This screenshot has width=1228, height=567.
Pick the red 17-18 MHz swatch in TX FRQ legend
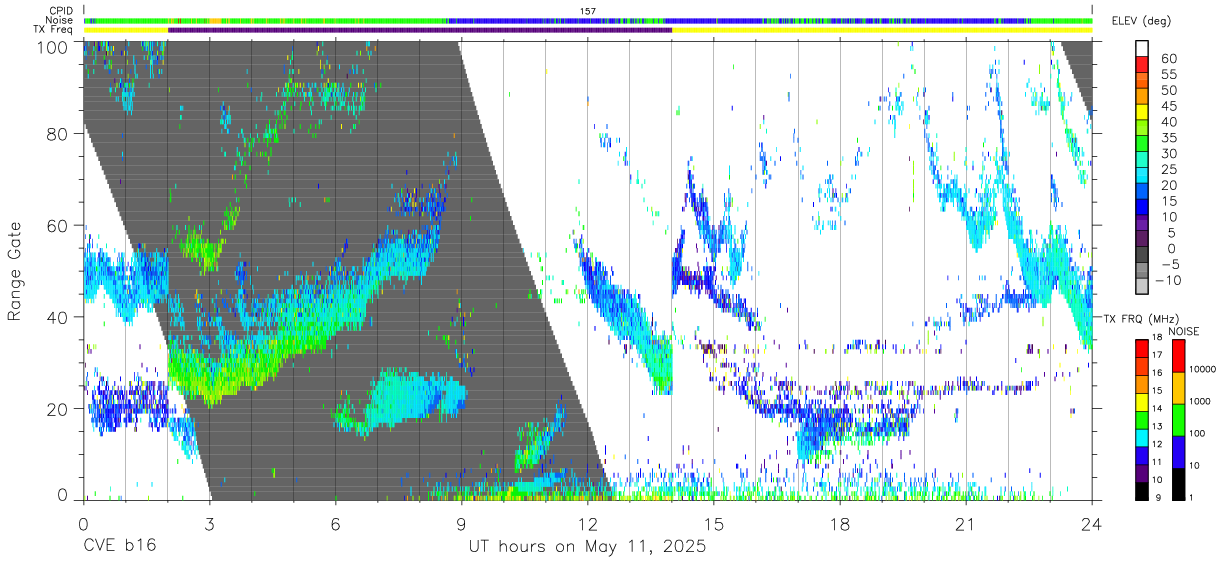pos(1142,349)
